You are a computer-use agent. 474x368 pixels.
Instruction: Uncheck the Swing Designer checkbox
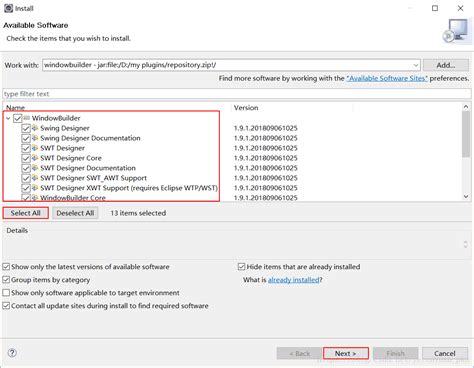coord(26,128)
